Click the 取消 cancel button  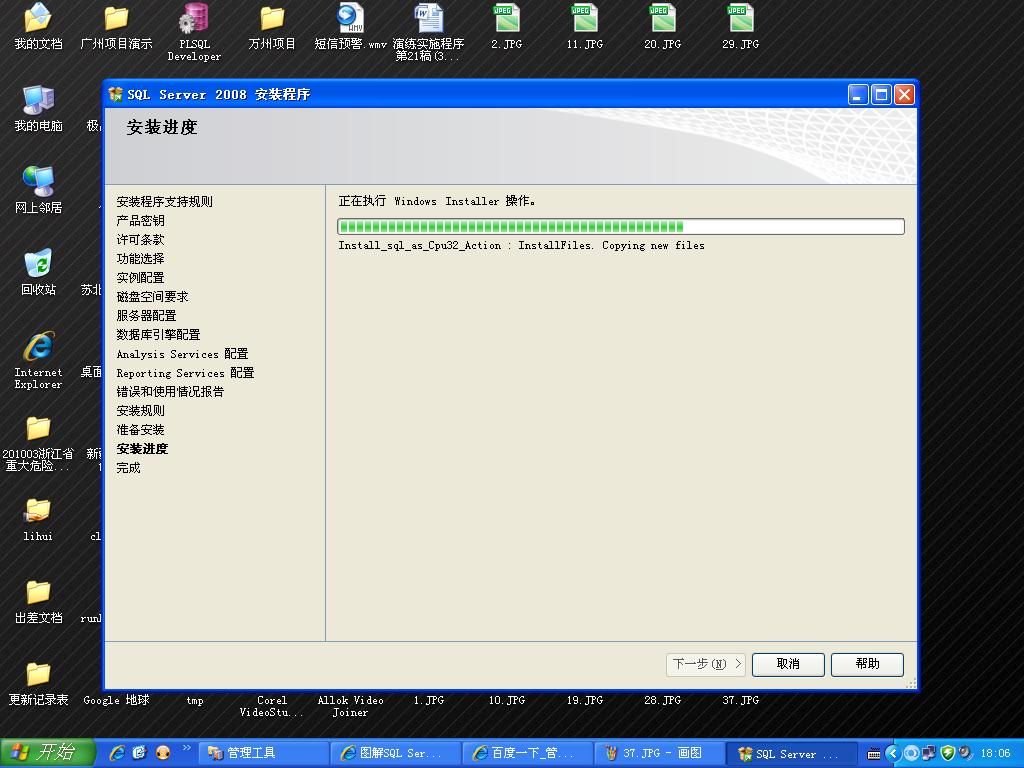[788, 664]
